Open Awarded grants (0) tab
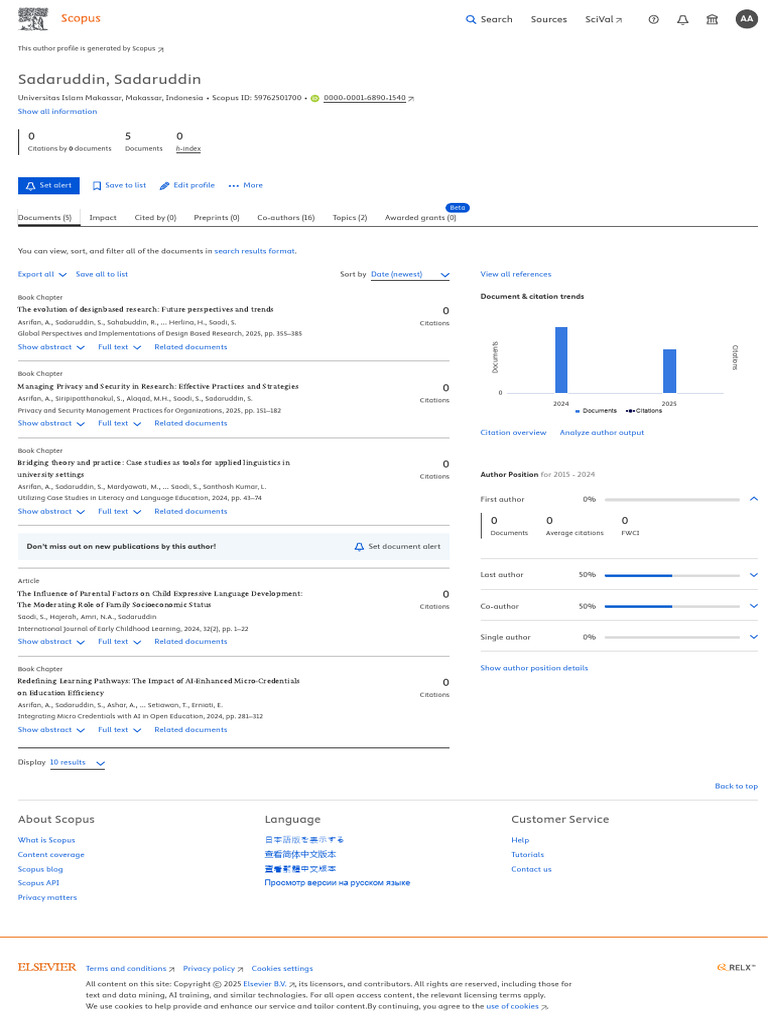This screenshot has height=1024, width=768. coord(421,218)
